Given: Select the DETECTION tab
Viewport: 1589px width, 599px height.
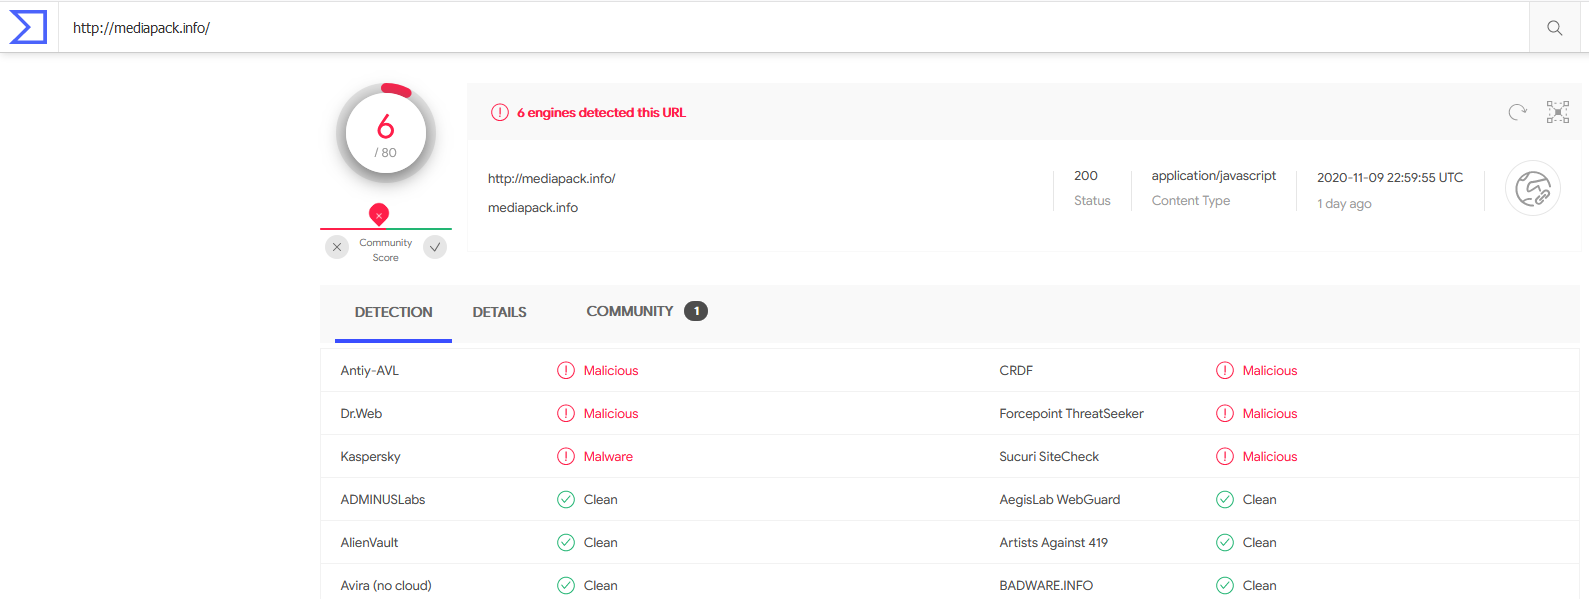Looking at the screenshot, I should [393, 312].
